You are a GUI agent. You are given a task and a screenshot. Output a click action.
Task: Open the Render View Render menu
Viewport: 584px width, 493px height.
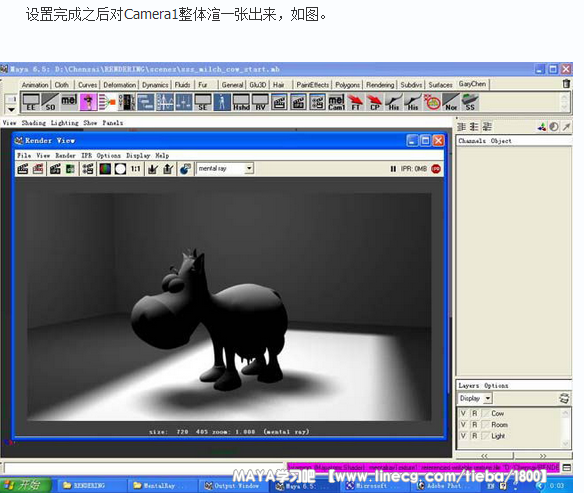(65, 156)
